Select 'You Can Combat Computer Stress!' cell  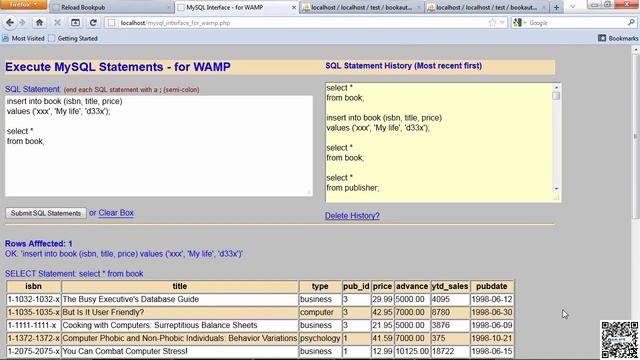180,351
